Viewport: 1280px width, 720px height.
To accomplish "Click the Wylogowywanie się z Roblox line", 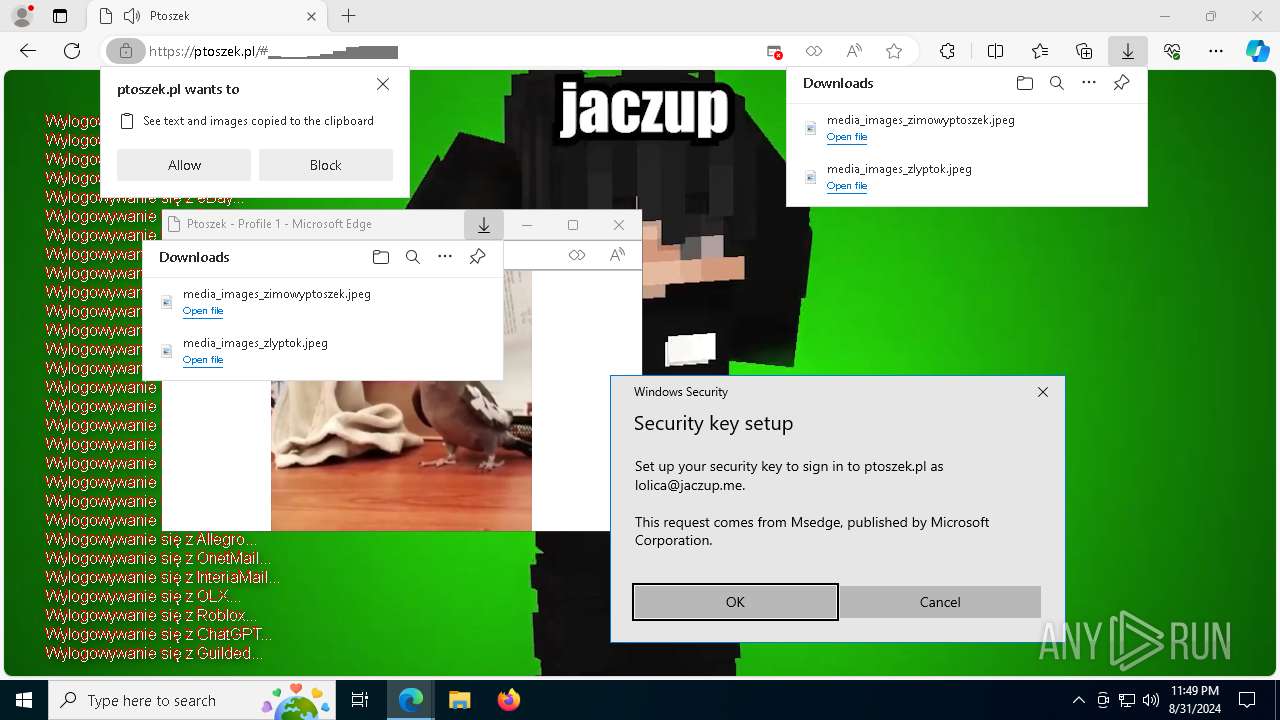I will 151,616.
